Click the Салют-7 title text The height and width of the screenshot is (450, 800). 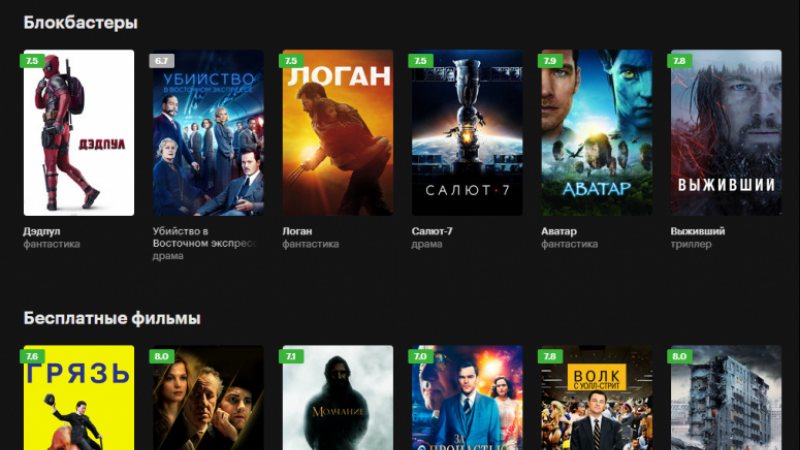coord(432,231)
